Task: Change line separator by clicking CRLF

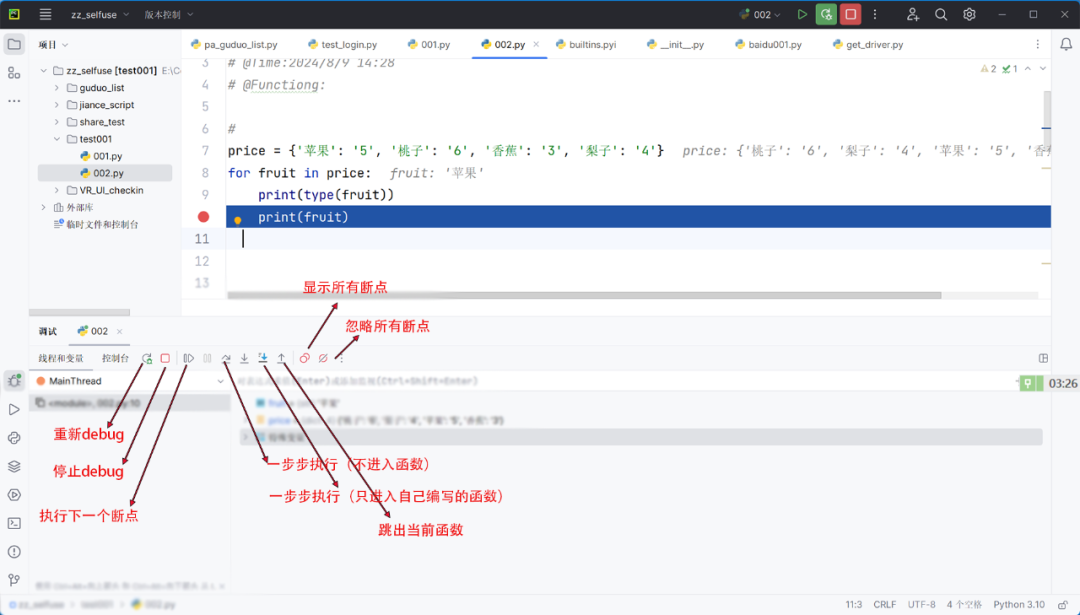Action: point(885,604)
